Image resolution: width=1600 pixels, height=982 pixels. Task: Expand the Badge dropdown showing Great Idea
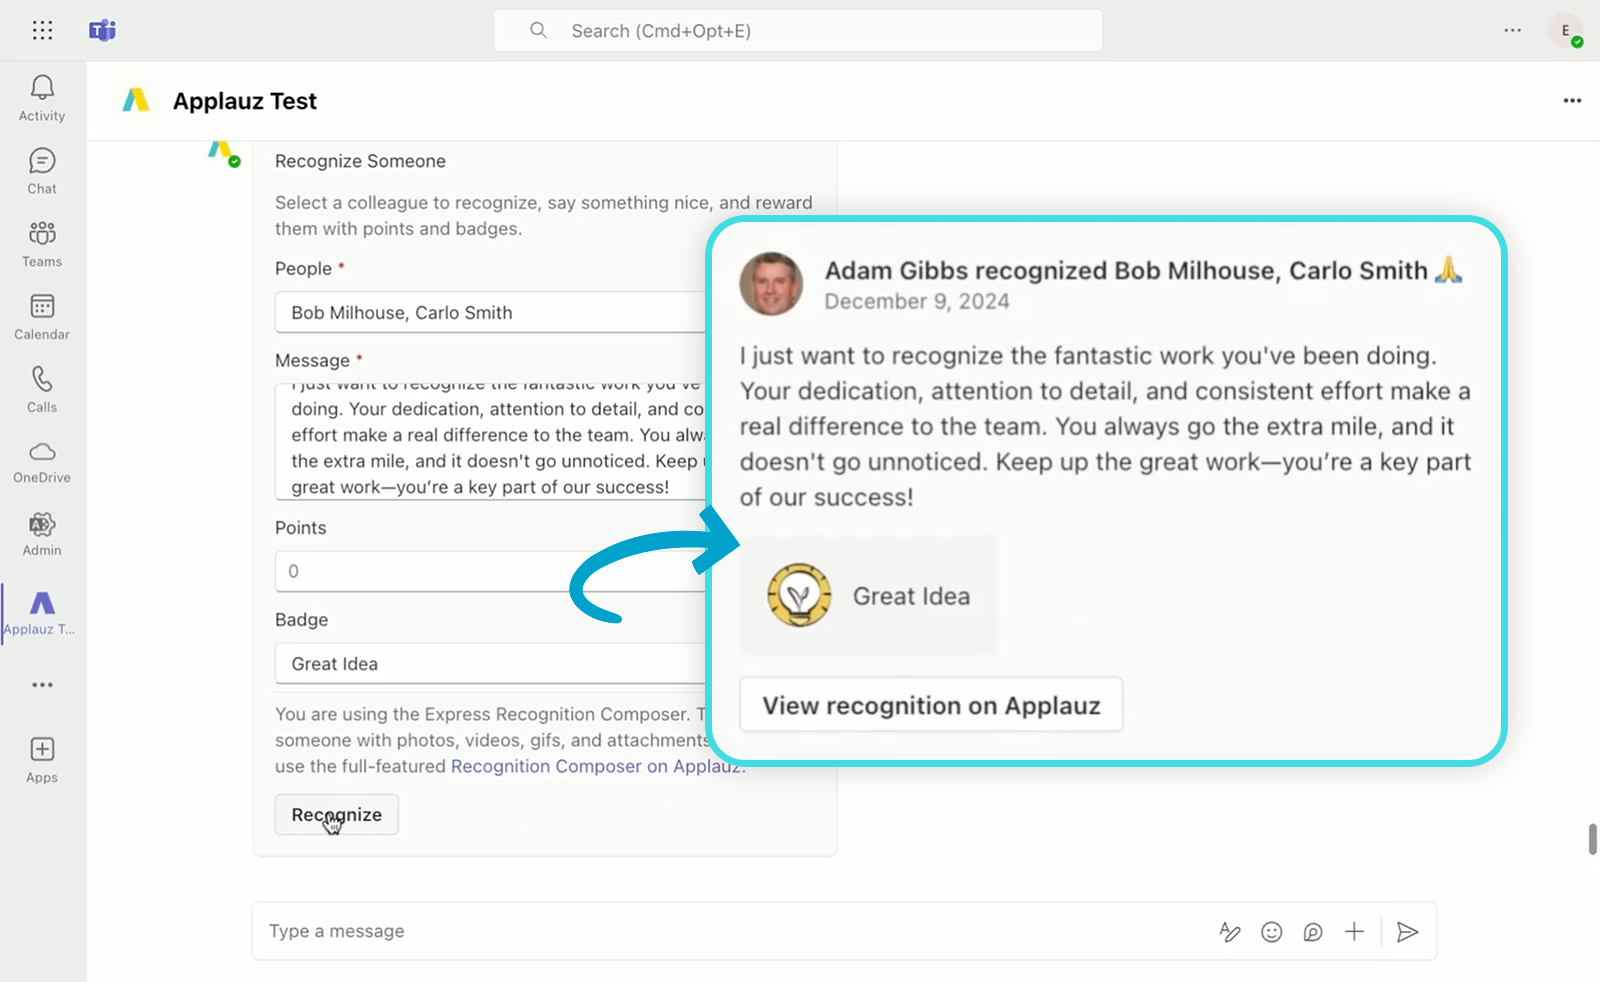(x=490, y=664)
